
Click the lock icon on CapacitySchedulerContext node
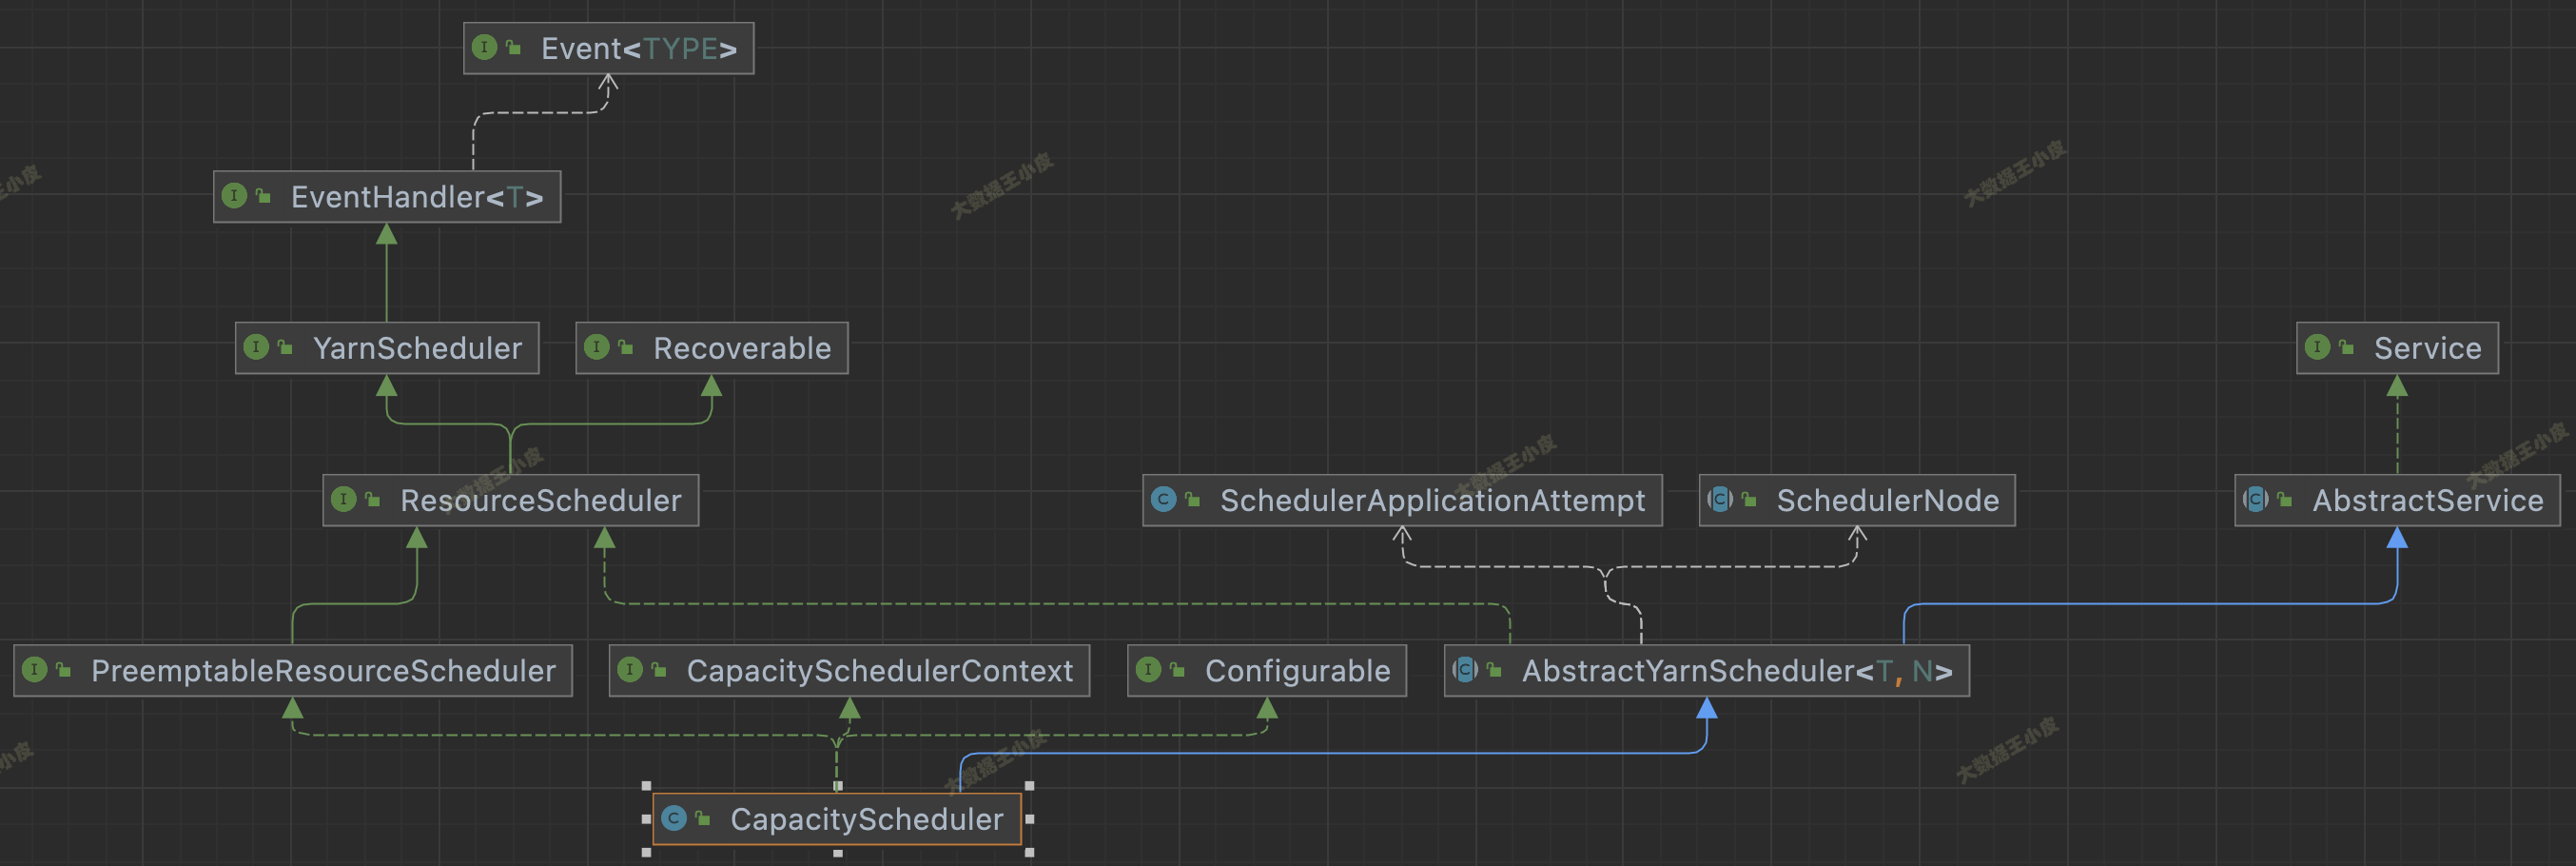(x=658, y=669)
